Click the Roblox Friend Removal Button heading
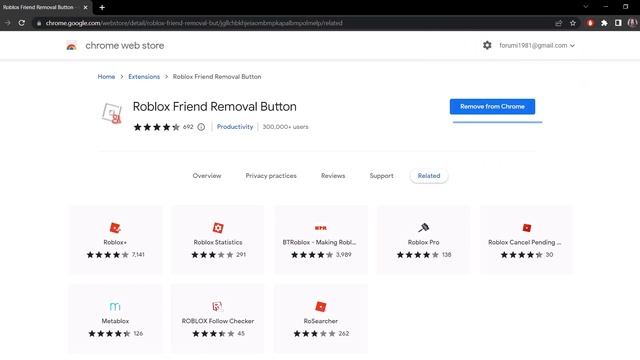Viewport: 640px width, 360px height. pos(215,107)
